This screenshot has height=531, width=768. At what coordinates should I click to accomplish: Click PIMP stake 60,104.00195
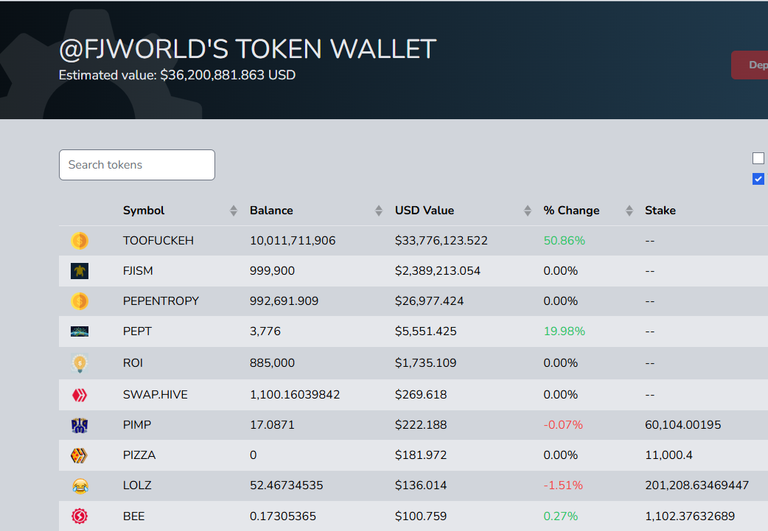pyautogui.click(x=683, y=425)
